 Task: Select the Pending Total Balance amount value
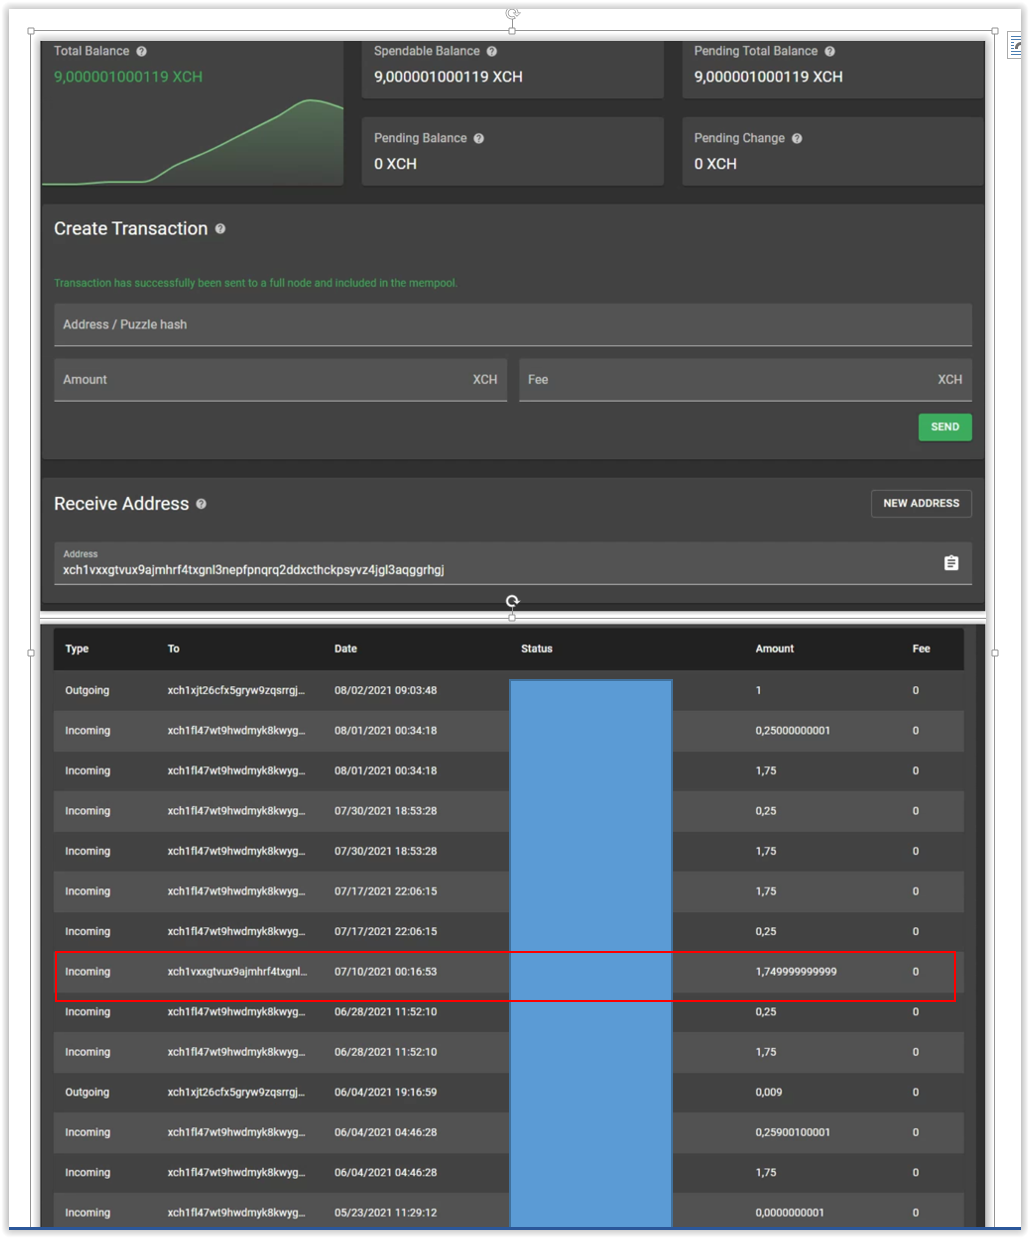[768, 77]
